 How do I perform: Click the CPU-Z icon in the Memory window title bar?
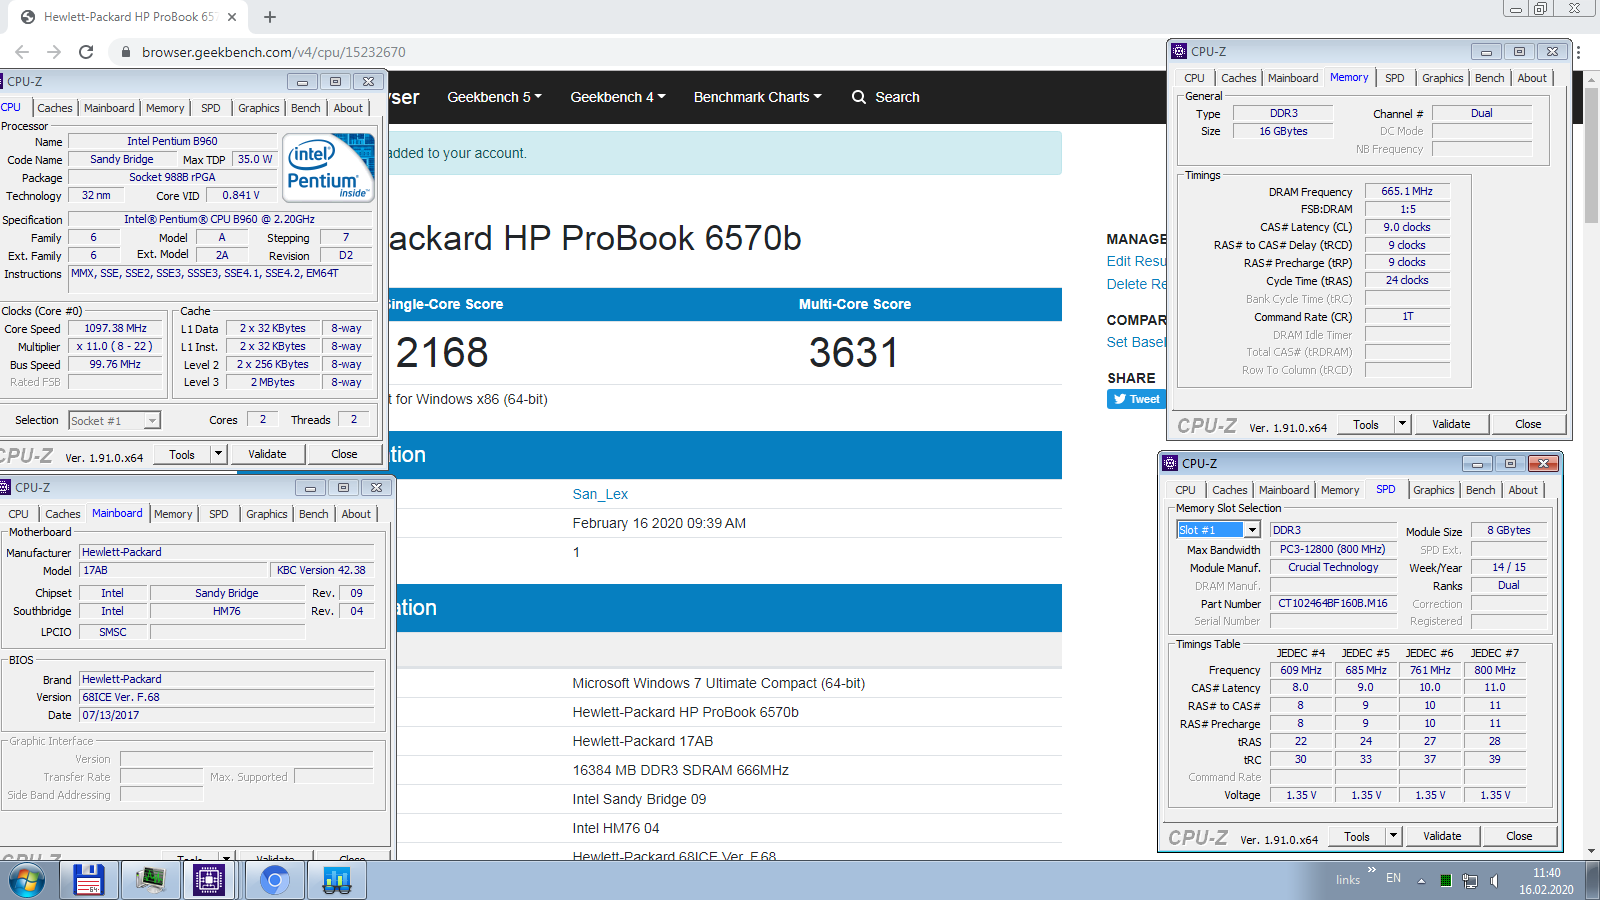coord(1180,52)
